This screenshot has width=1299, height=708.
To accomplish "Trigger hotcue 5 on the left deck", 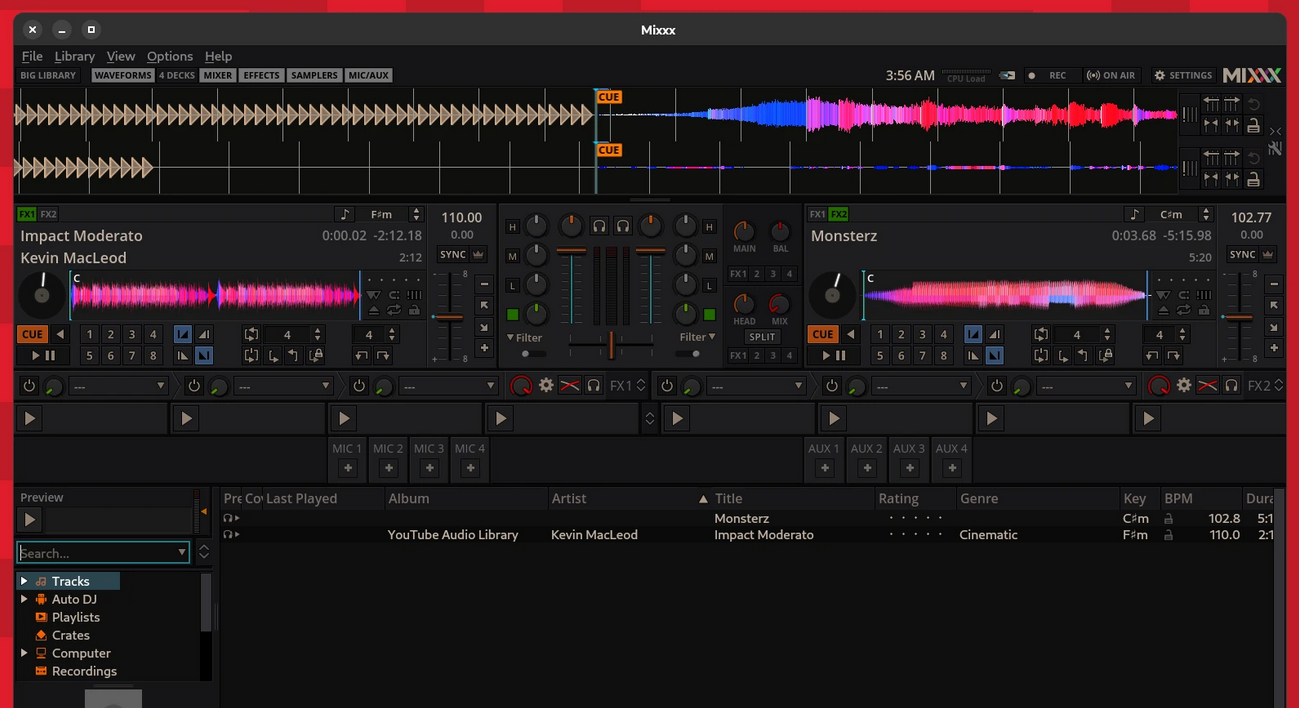I will tap(90, 355).
